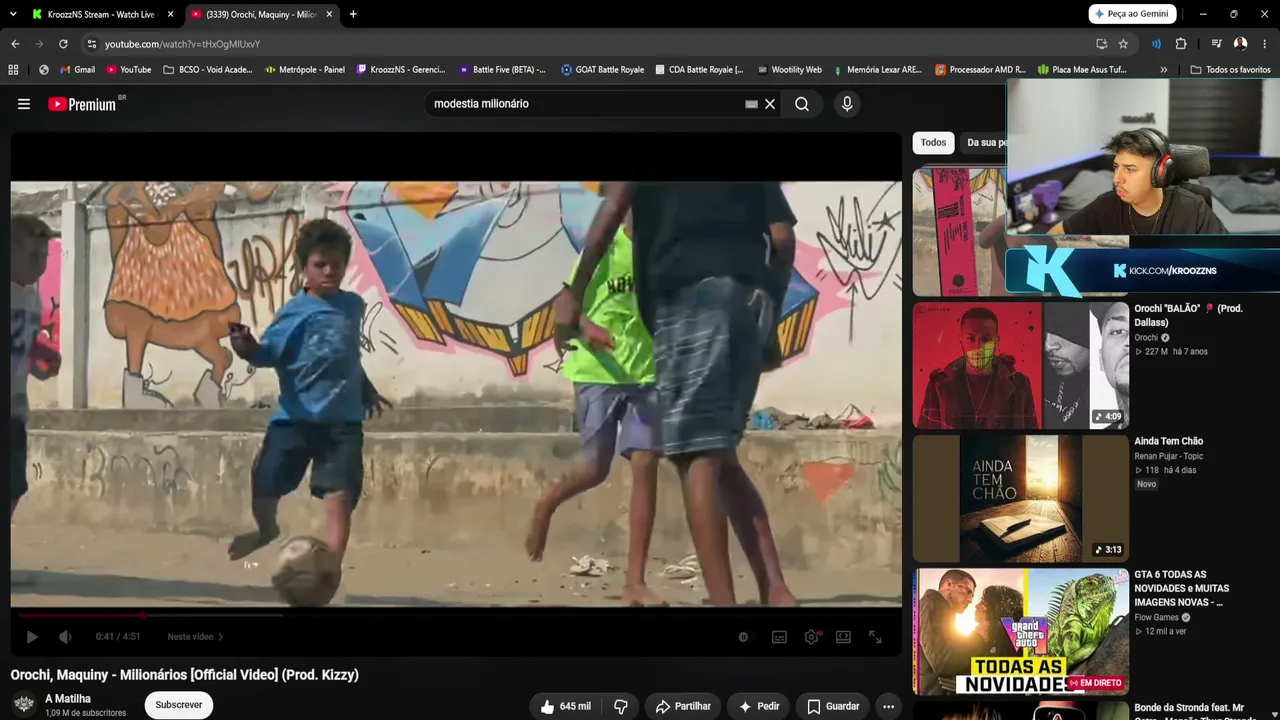Screen dimensions: 1280x720
Task: Open the 'GOAT Battle Royale' bookmark
Action: tap(603, 70)
